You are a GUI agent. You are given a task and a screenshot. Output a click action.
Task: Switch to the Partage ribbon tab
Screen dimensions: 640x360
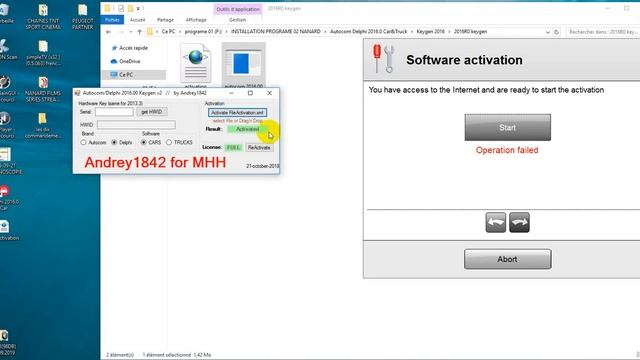tap(165, 20)
